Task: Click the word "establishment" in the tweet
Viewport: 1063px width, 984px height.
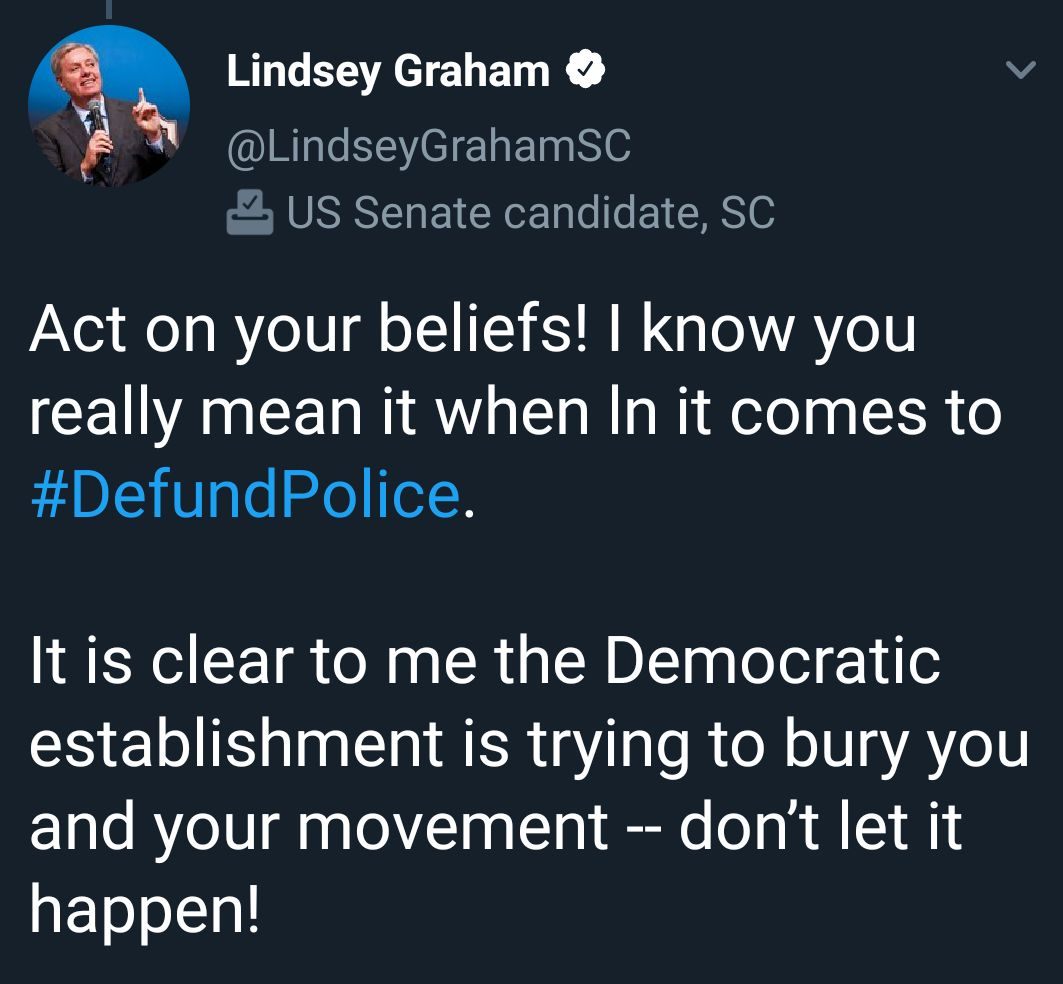Action: (x=236, y=745)
